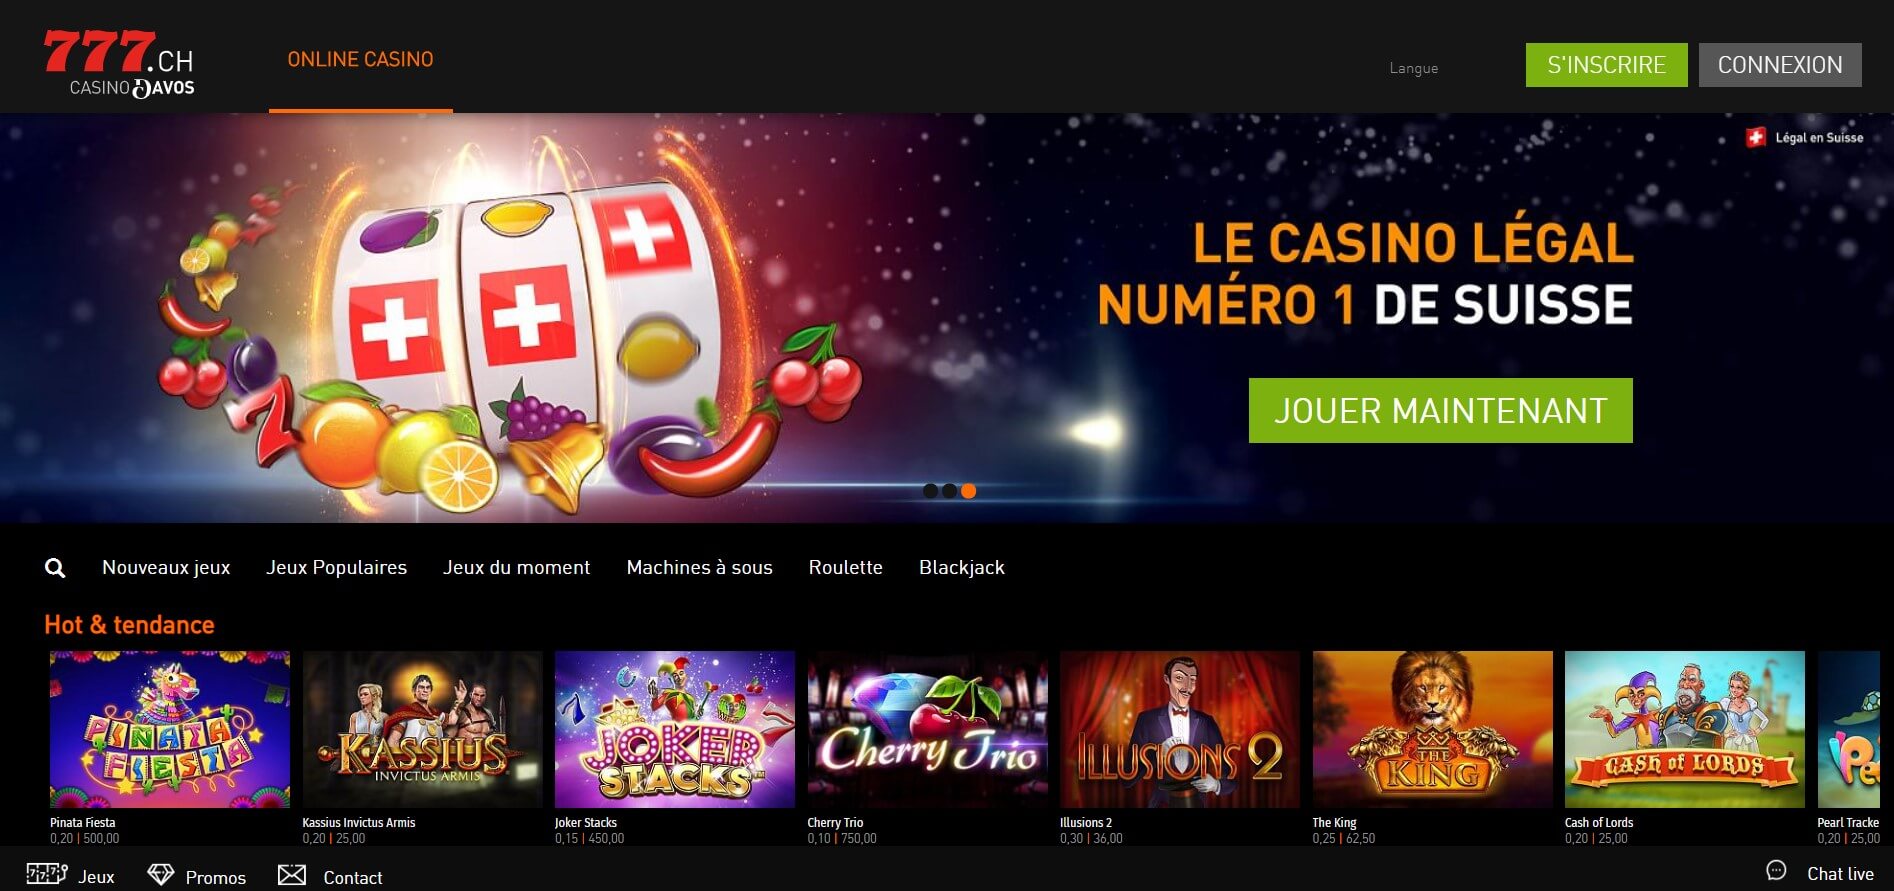Select the second carousel slide dot
The width and height of the screenshot is (1894, 891).
[949, 491]
